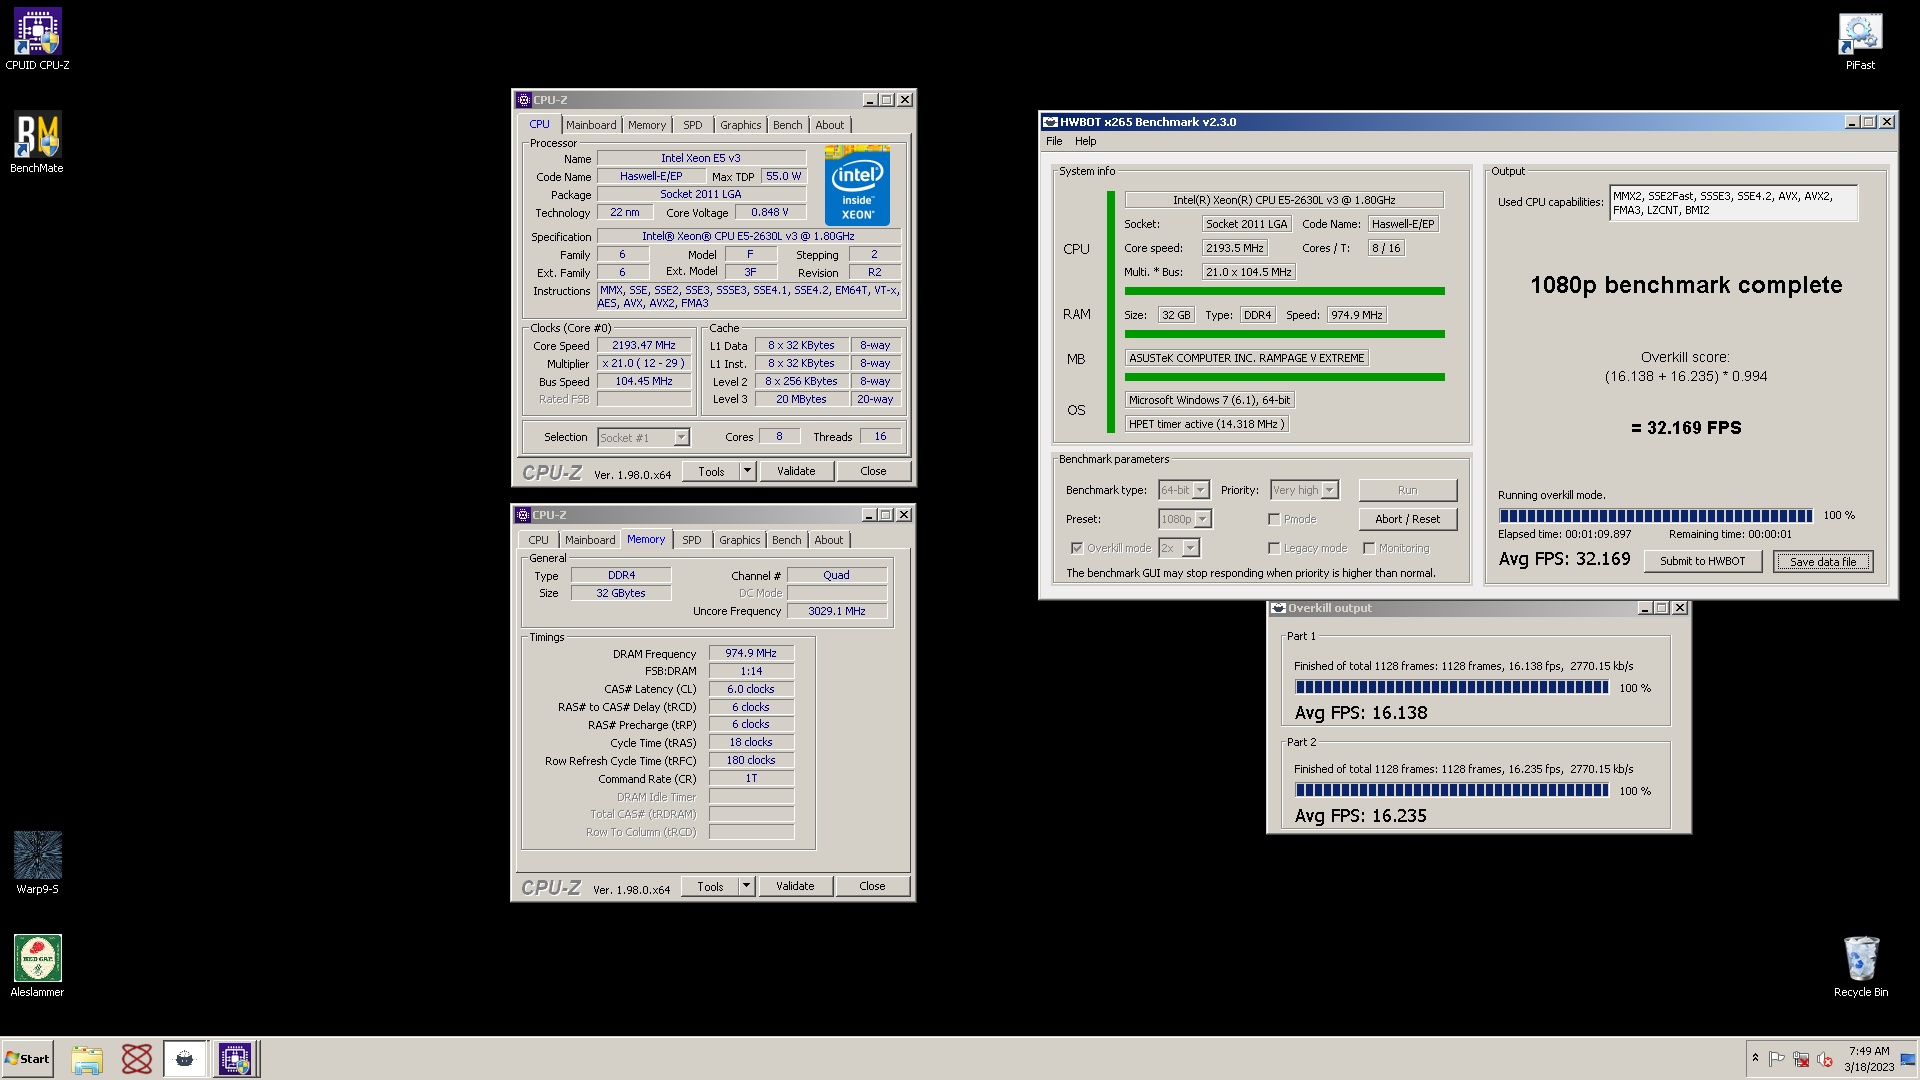The image size is (1920, 1080).
Task: Switch to CPU tab in lower CPU-Z
Action: tap(539, 540)
